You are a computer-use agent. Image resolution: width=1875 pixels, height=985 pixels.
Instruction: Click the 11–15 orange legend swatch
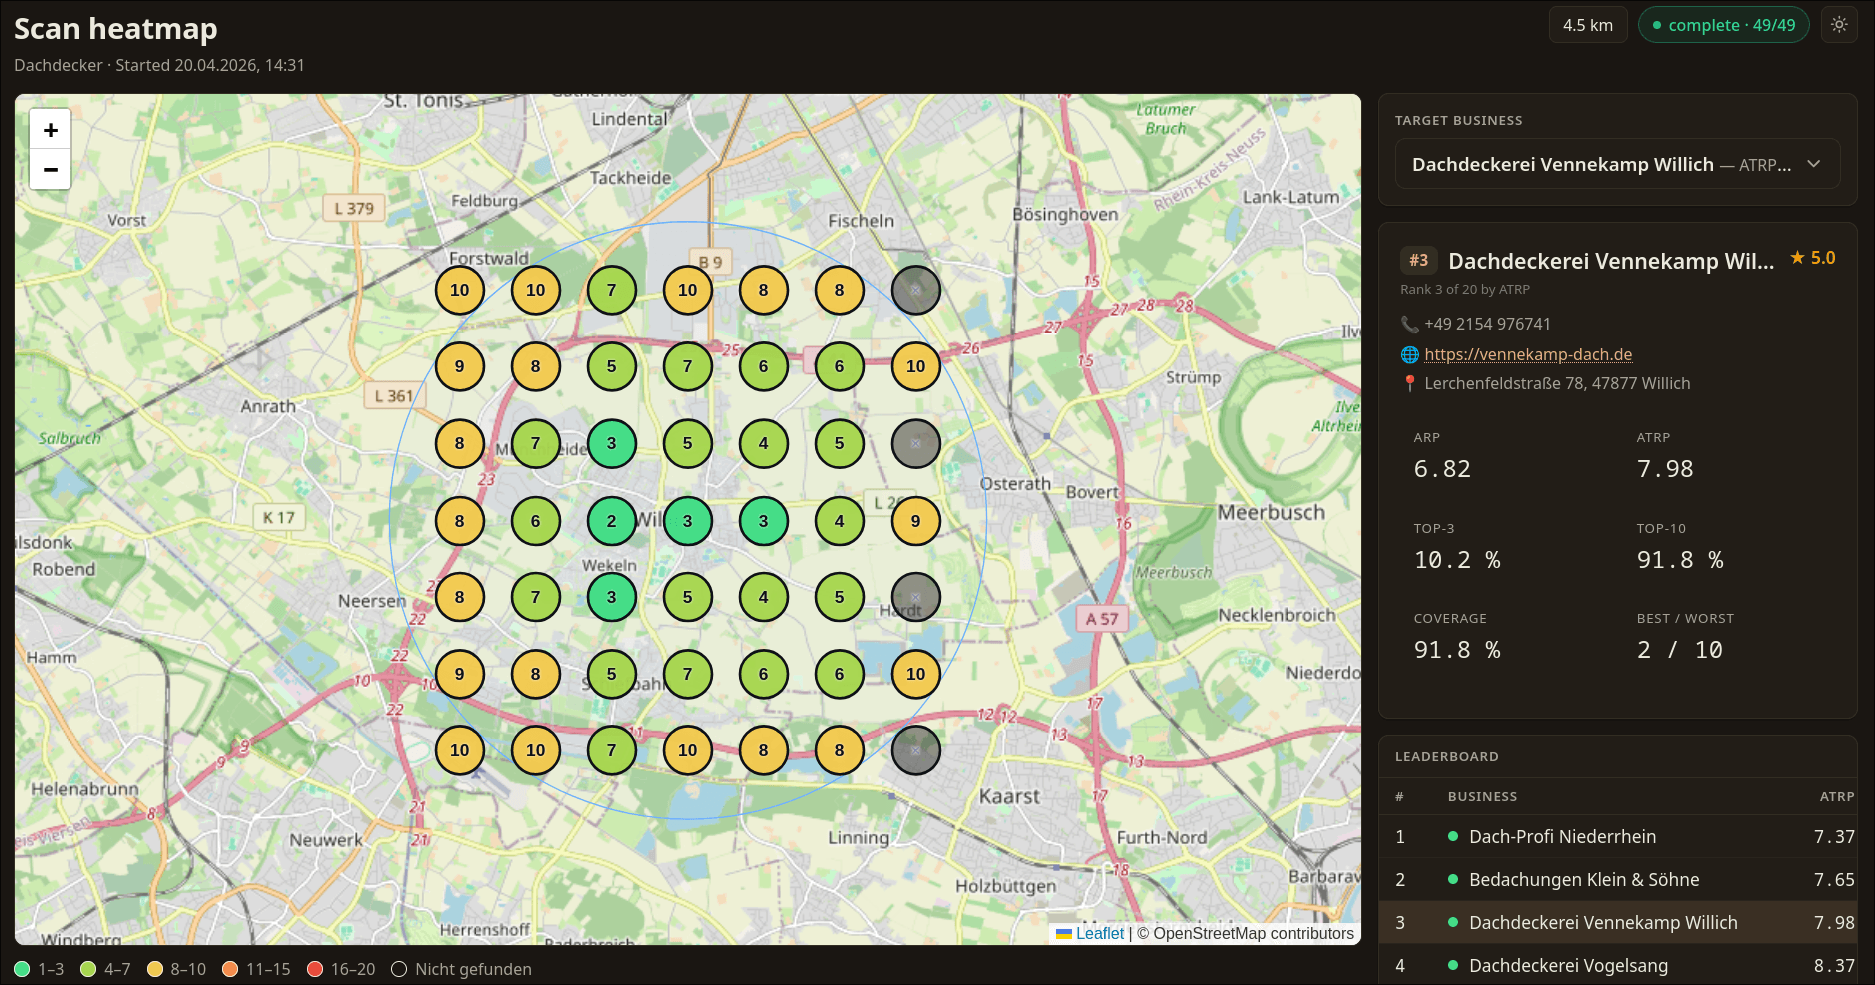click(x=230, y=969)
